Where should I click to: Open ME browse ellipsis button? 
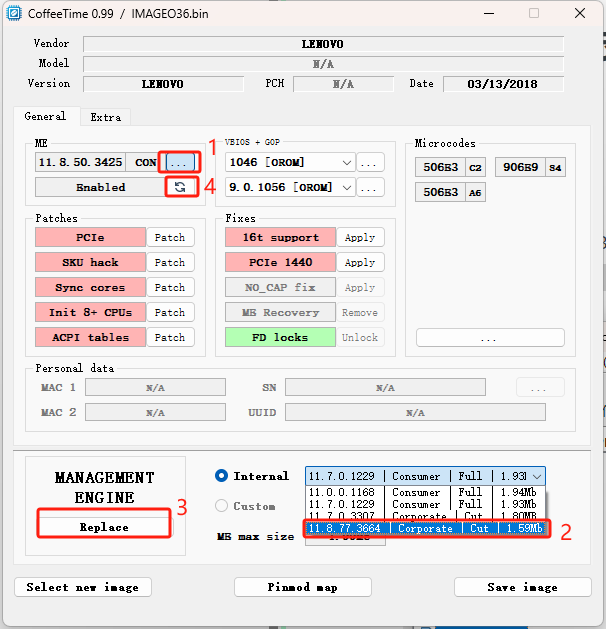pos(180,161)
